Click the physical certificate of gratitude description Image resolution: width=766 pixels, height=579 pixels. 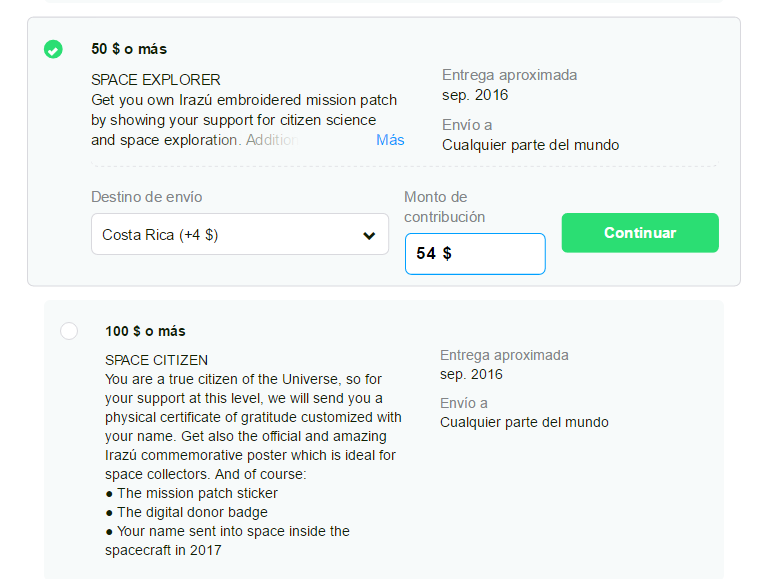[253, 417]
